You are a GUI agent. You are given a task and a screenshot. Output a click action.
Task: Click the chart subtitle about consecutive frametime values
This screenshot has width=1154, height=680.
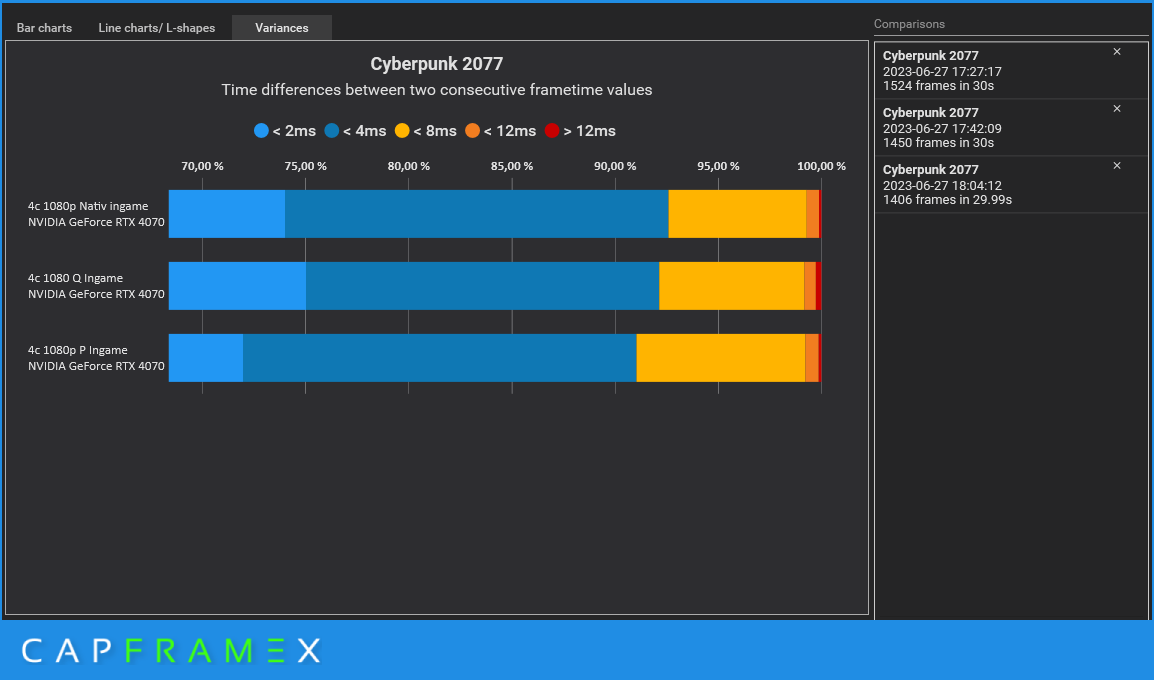pos(436,90)
